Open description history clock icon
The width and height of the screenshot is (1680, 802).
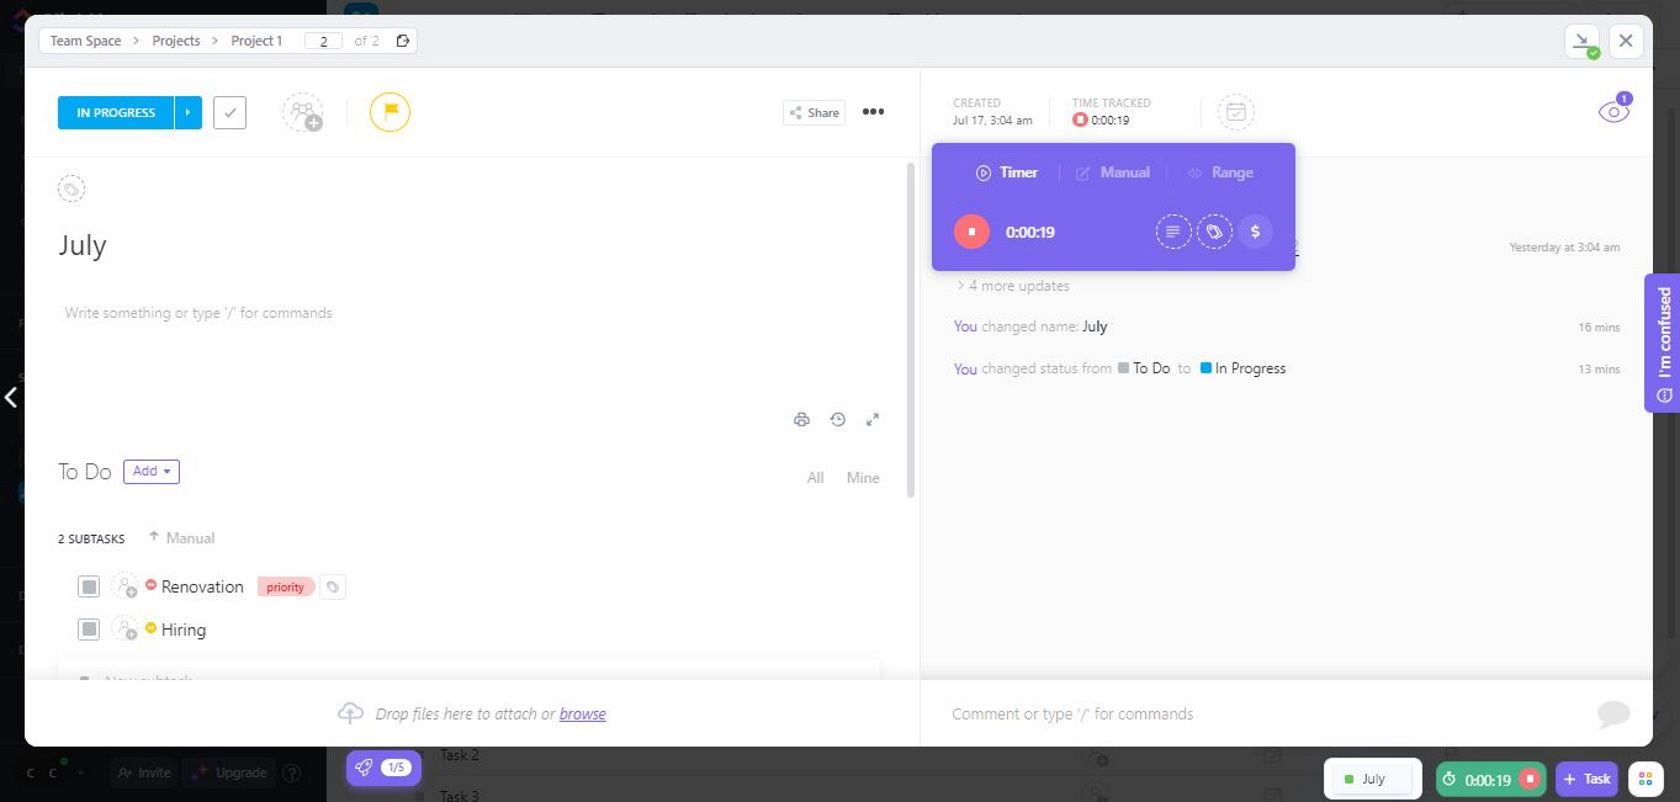tap(838, 420)
